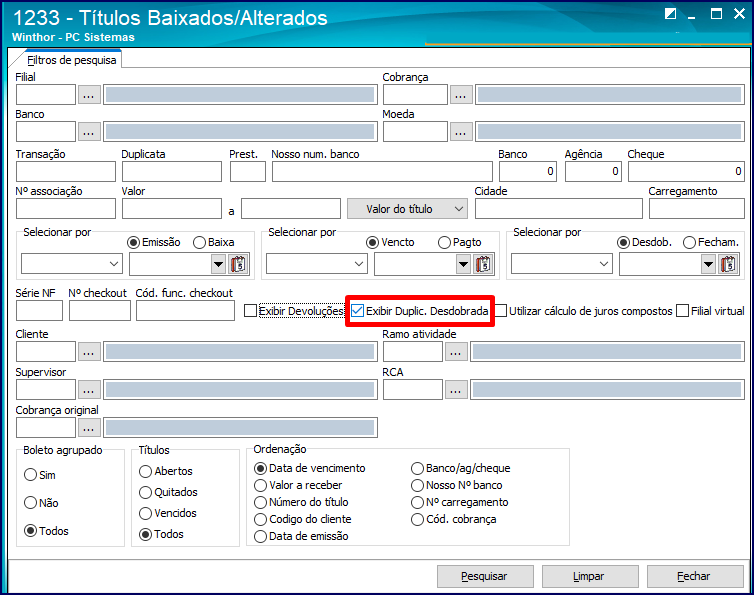
Task: Open Moeda lookup ellipsis button
Action: 461,132
